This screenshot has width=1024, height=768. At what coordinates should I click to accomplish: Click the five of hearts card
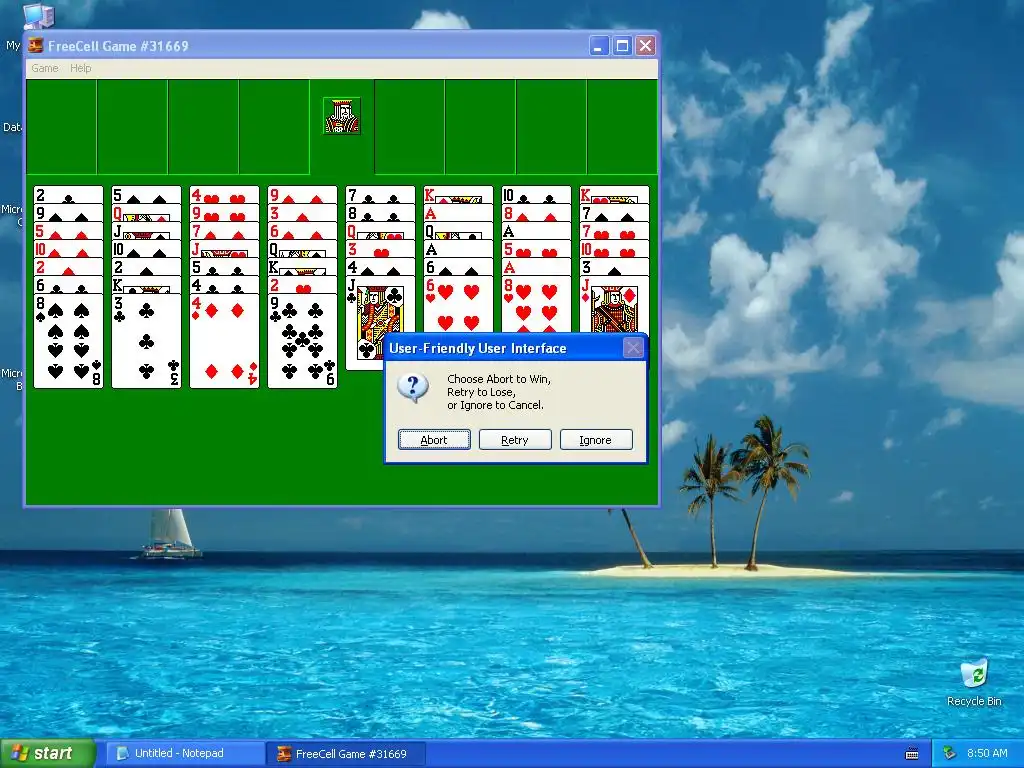[536, 249]
